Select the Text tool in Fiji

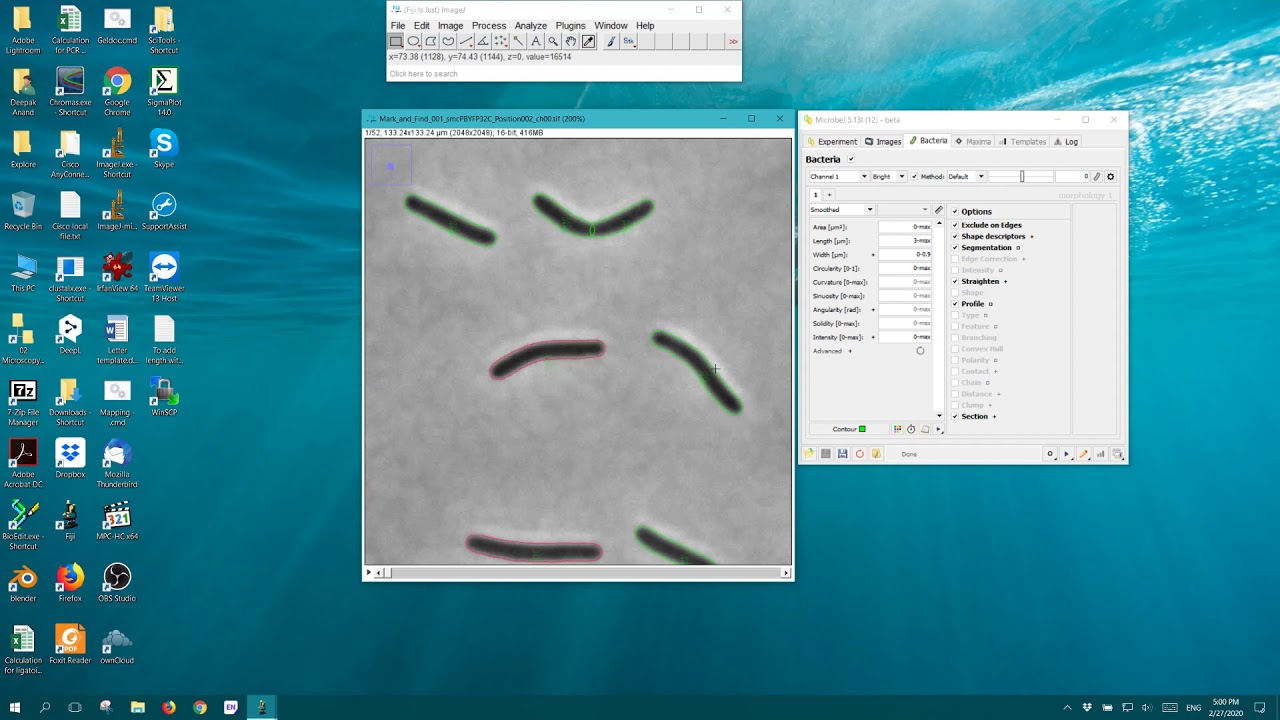(x=536, y=41)
